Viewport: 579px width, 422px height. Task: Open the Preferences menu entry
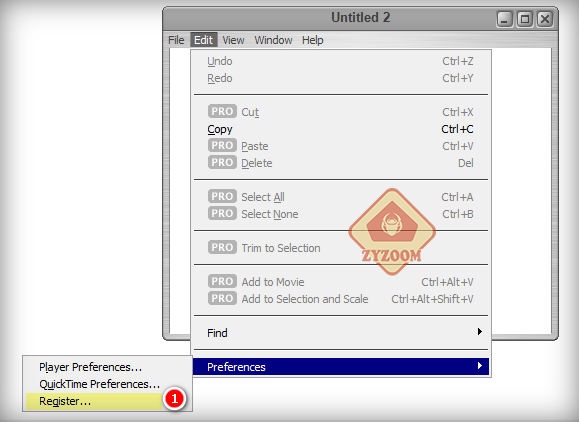[x=341, y=367]
